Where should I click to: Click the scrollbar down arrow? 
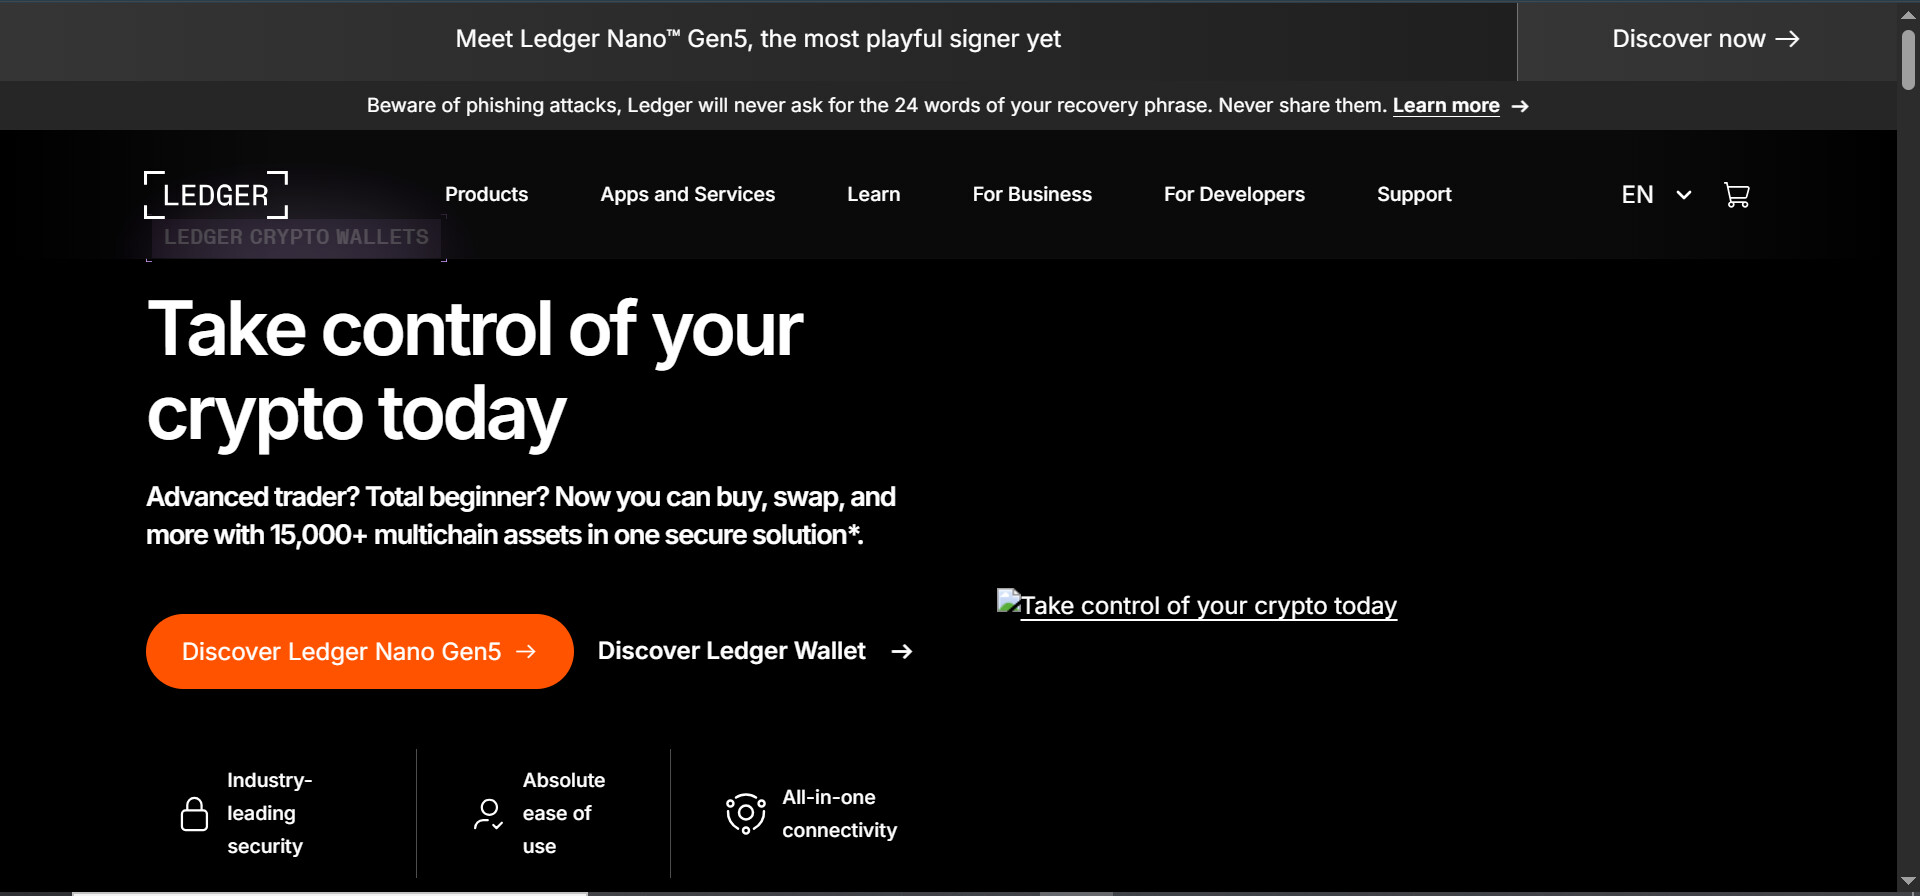pyautogui.click(x=1908, y=881)
